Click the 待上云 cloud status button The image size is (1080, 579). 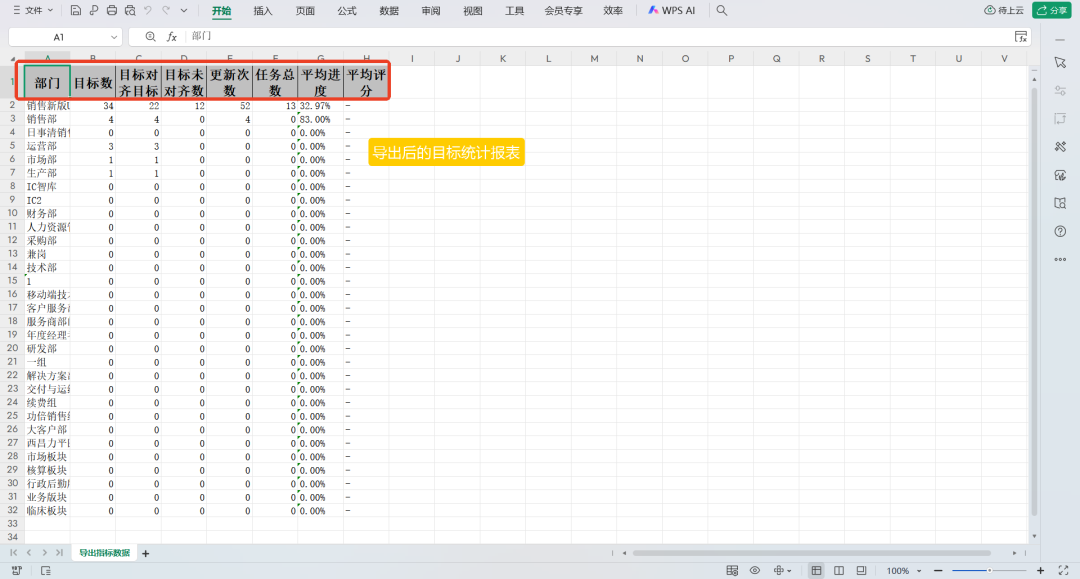point(1004,10)
